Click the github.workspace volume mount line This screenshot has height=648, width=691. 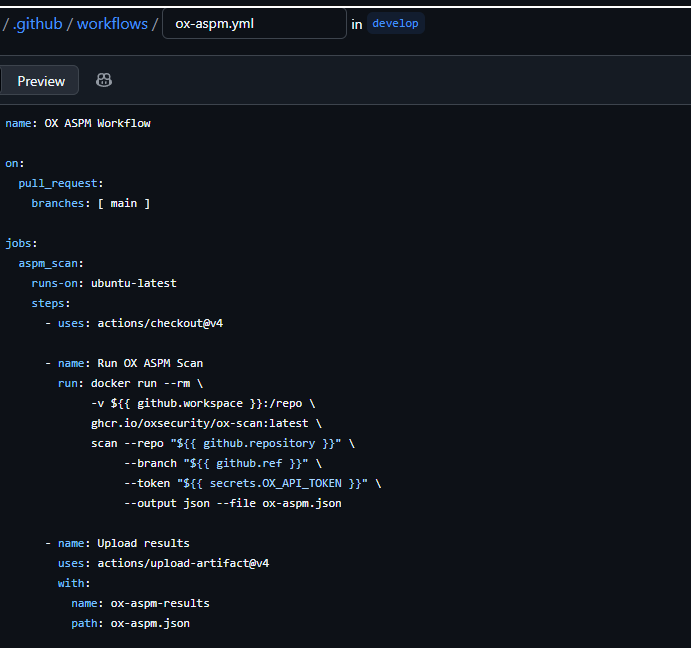coord(203,403)
